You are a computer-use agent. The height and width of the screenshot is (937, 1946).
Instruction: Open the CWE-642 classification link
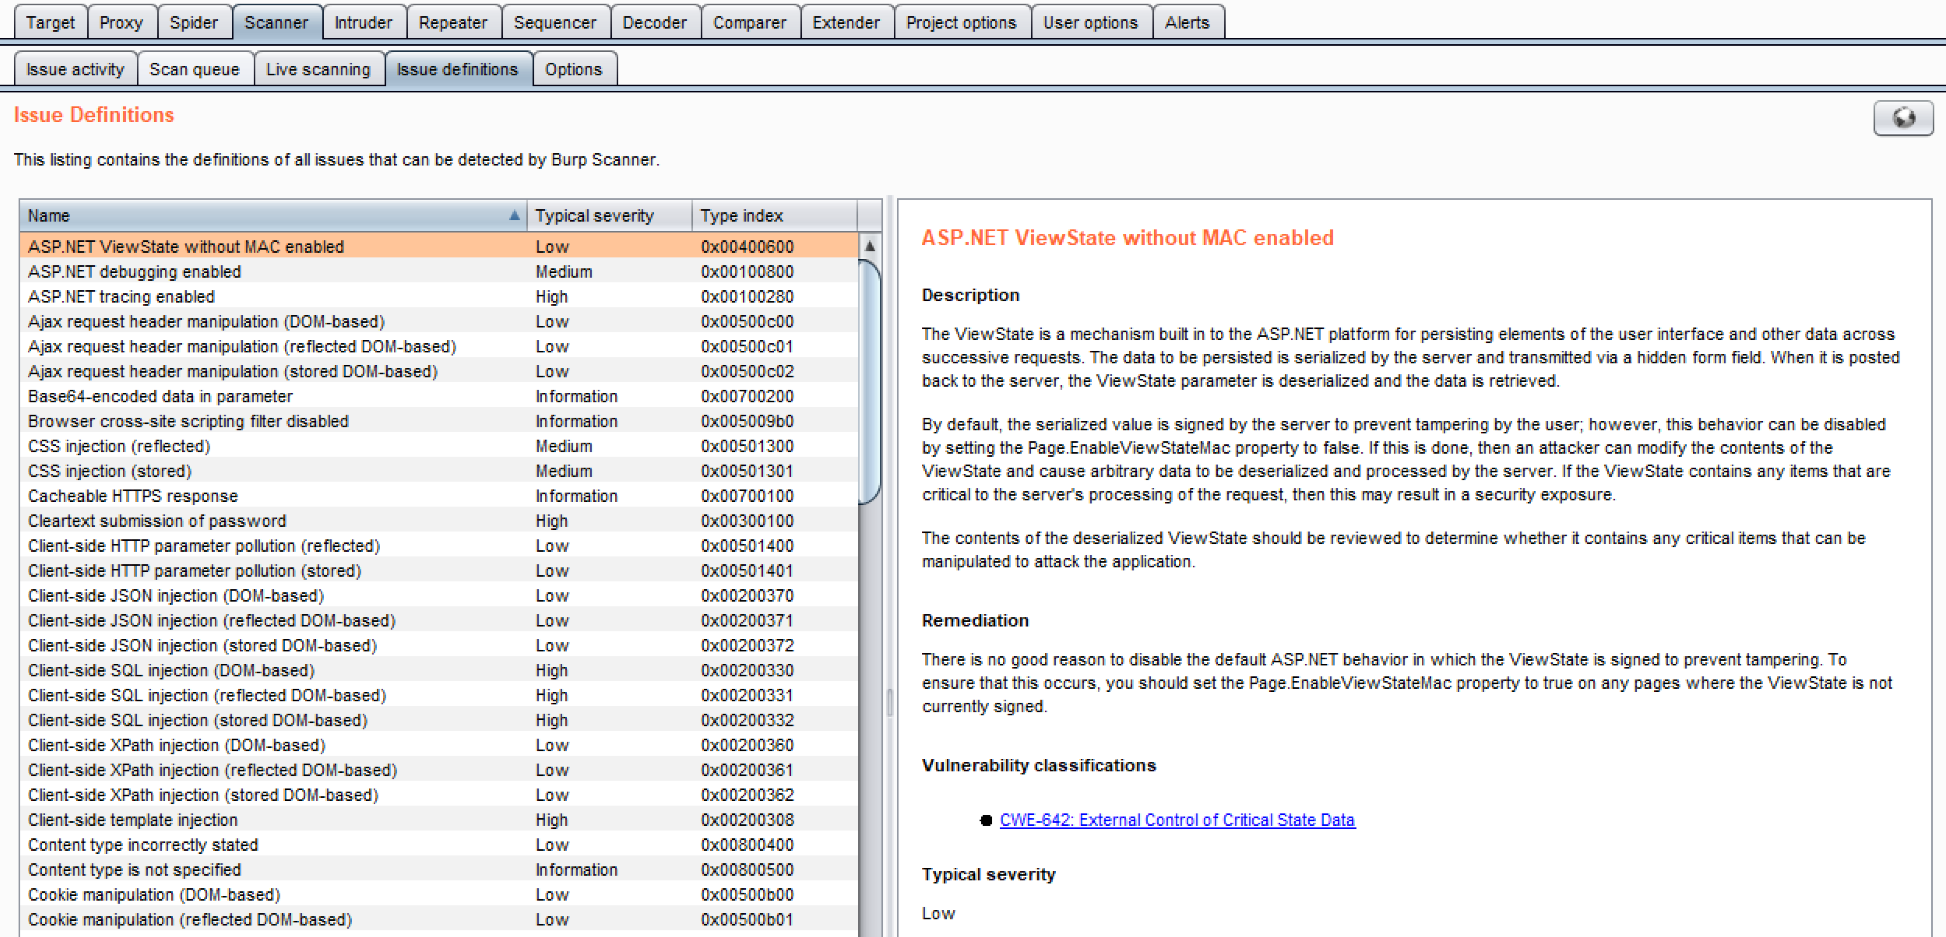point(1177,820)
